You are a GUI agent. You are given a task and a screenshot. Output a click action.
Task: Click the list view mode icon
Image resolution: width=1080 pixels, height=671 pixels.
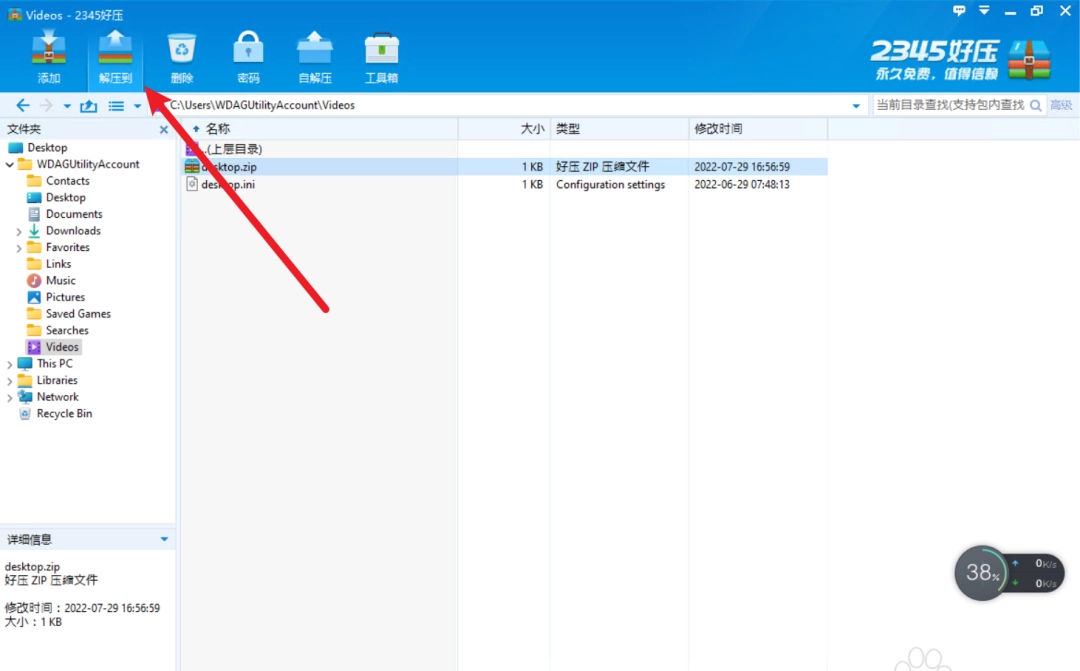tap(116, 105)
